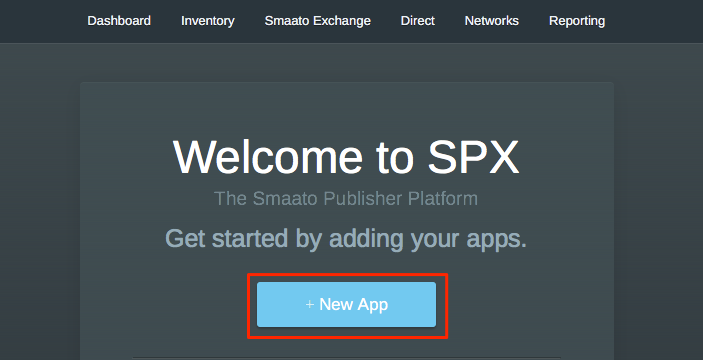Viewport: 703px width, 360px height.
Task: Click the 'Welcome to SPX' heading
Action: (346, 158)
